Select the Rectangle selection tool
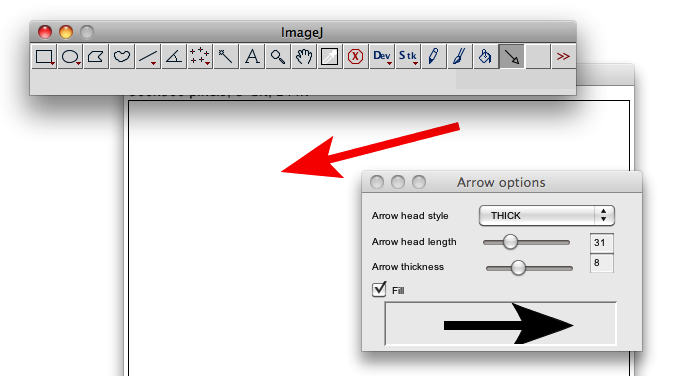This screenshot has height=376, width=685. pos(44,56)
